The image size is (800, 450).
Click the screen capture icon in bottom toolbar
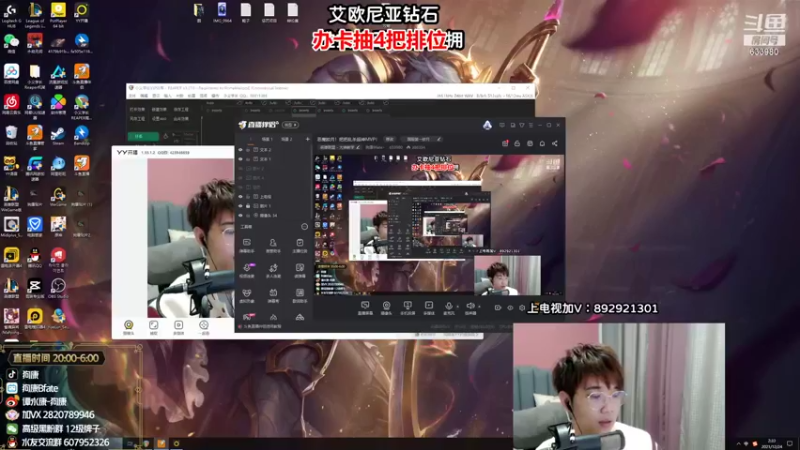coord(365,306)
